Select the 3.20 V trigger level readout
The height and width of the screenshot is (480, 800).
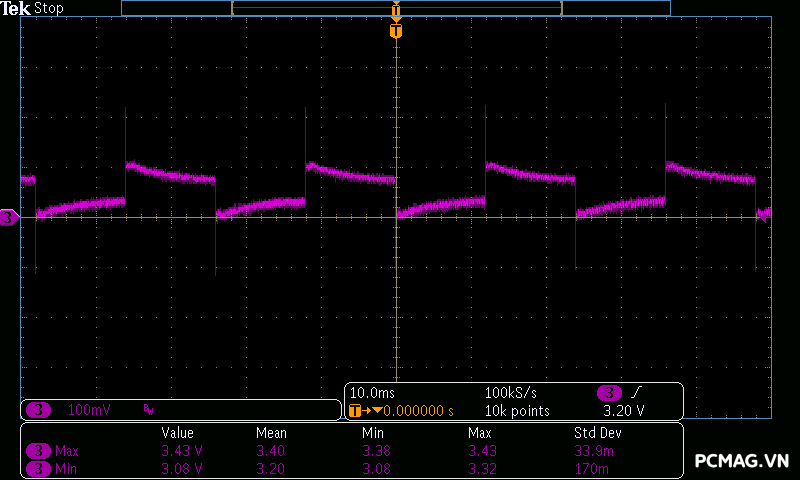(x=624, y=411)
